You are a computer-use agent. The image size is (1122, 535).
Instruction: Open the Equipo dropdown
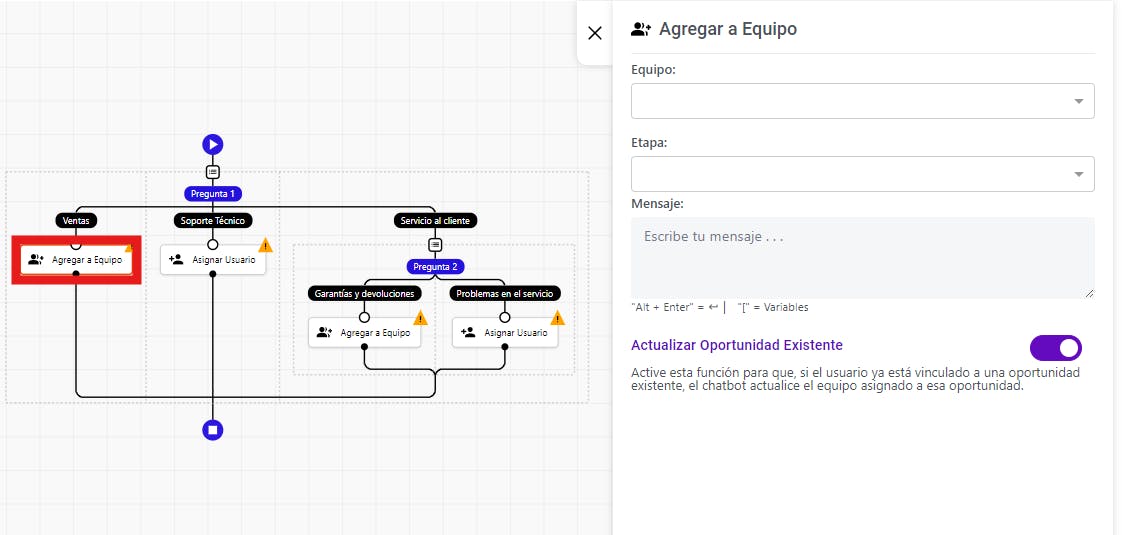[x=862, y=101]
